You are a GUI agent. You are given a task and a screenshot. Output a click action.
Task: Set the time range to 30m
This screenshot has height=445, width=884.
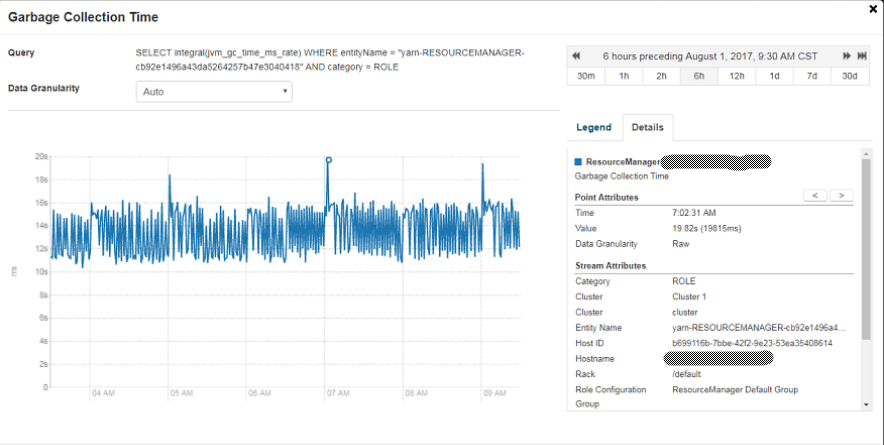(x=586, y=76)
